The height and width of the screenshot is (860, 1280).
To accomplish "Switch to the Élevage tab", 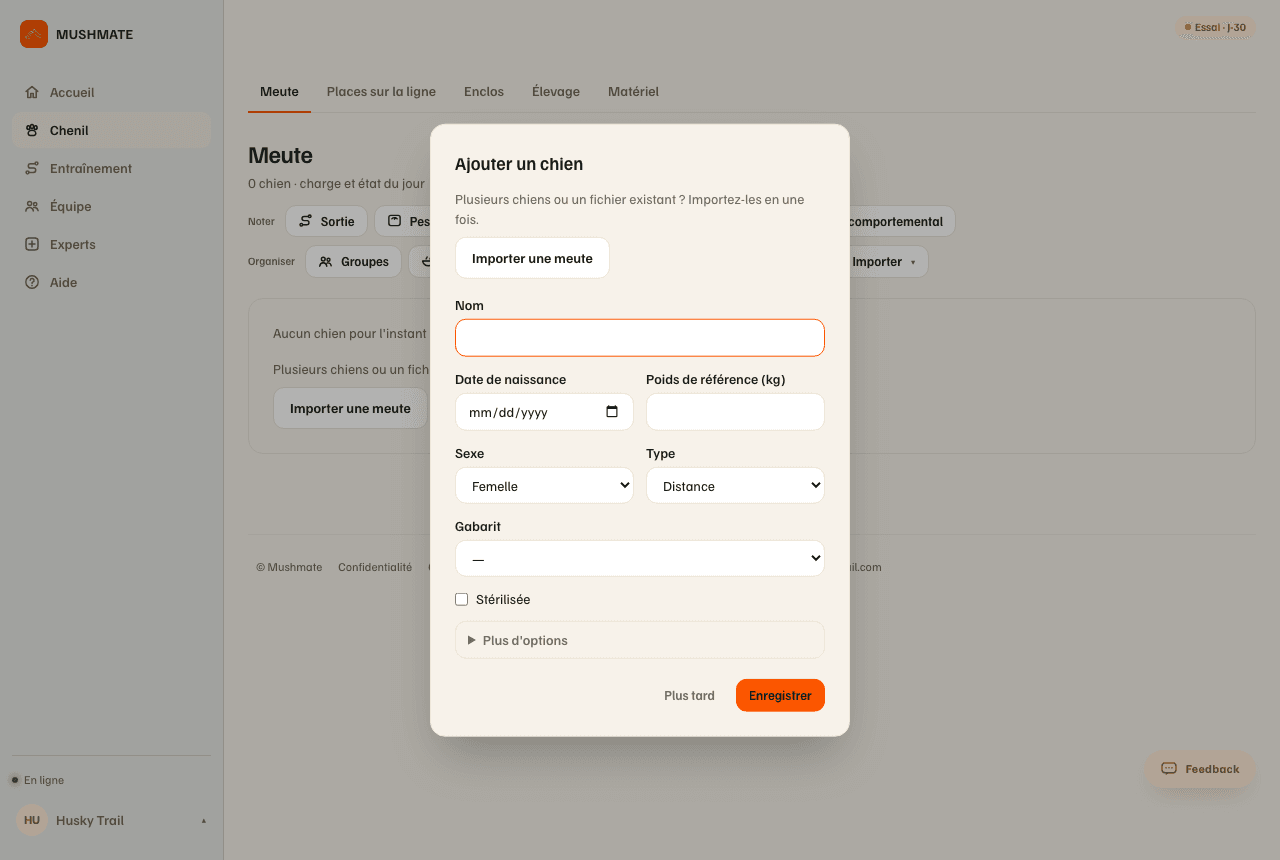I will pyautogui.click(x=556, y=92).
